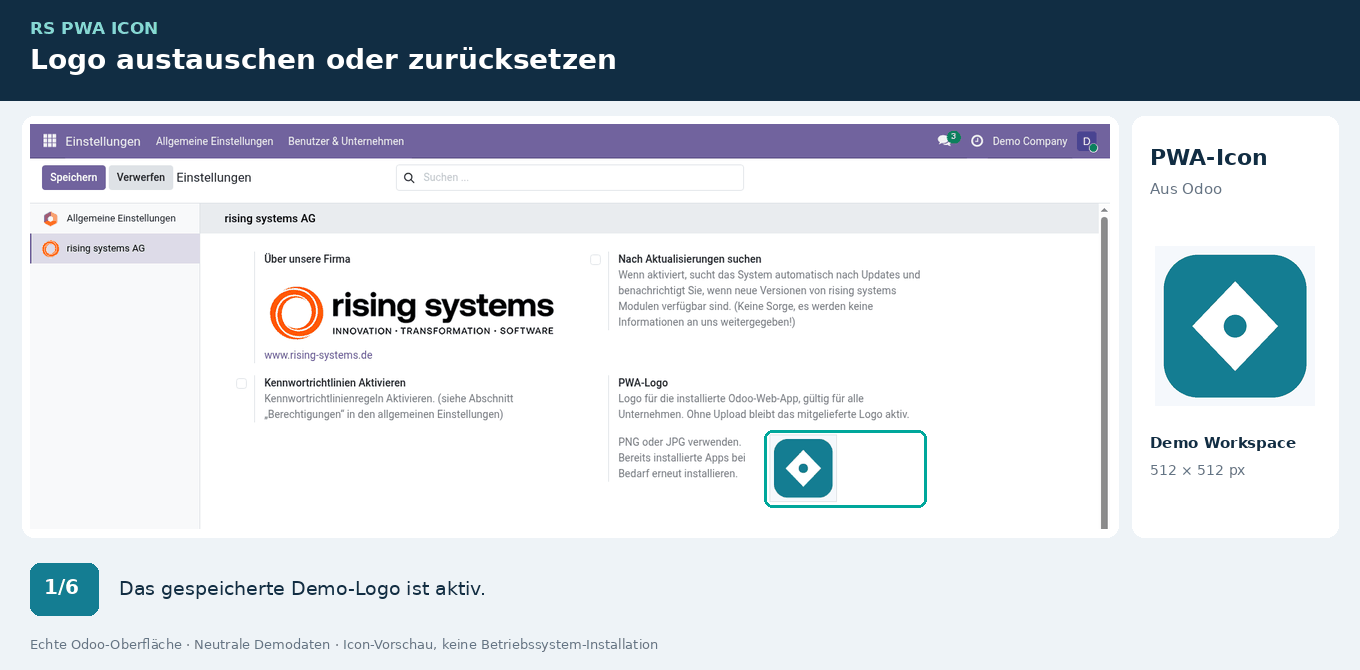The height and width of the screenshot is (670, 1360).
Task: Click the Verwerfen button
Action: click(x=141, y=177)
